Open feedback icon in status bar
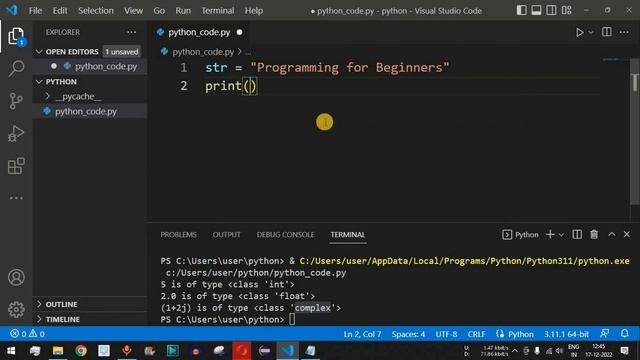 click(604, 333)
